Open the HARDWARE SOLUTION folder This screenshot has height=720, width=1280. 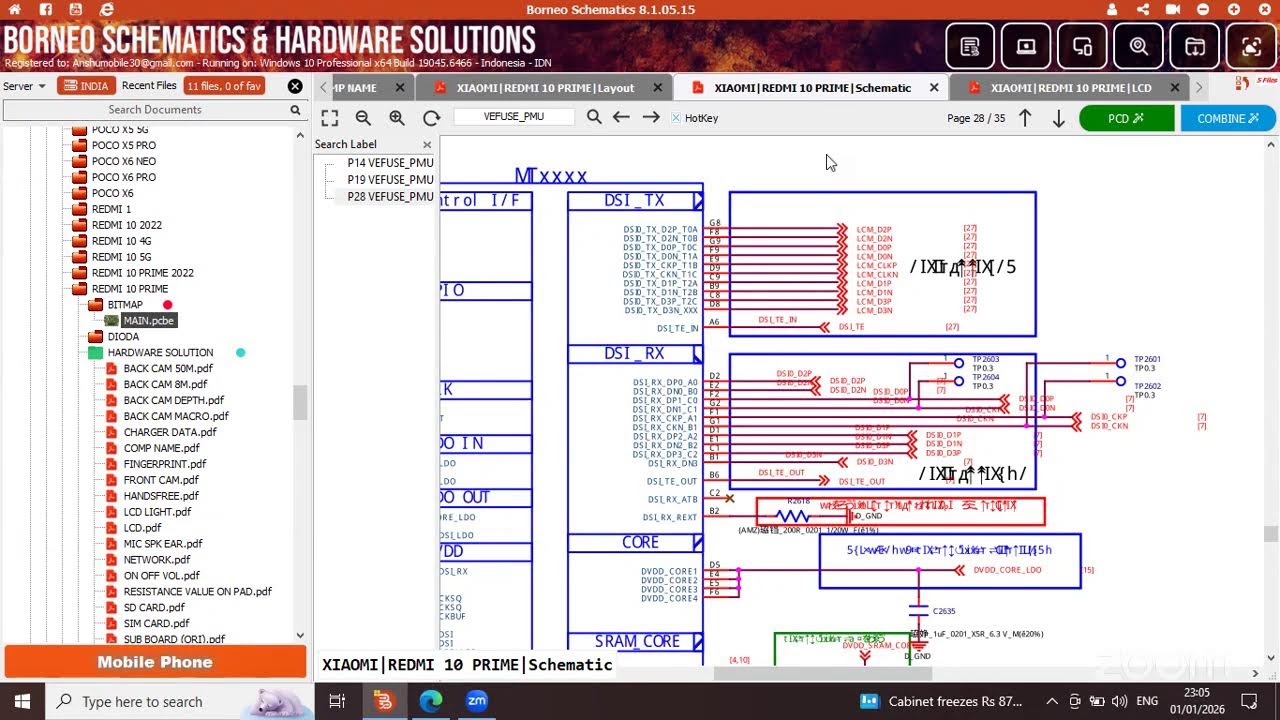tap(160, 353)
